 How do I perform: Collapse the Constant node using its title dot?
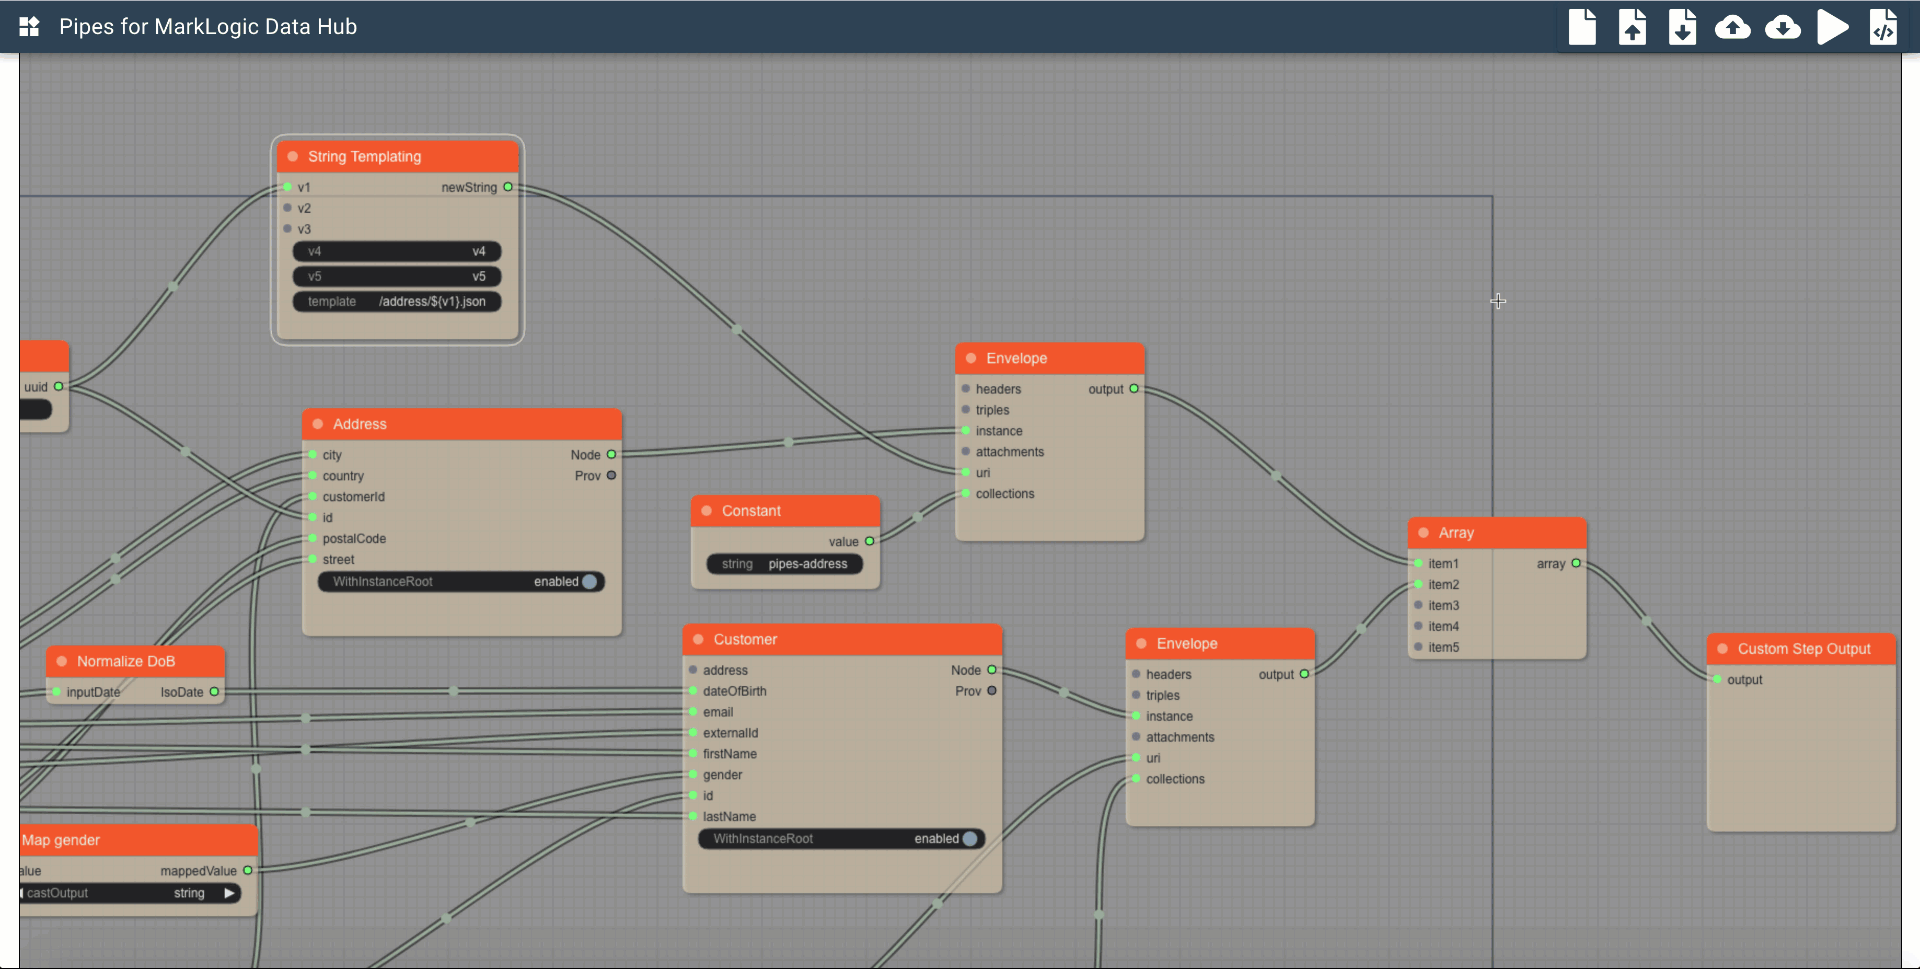(x=707, y=511)
